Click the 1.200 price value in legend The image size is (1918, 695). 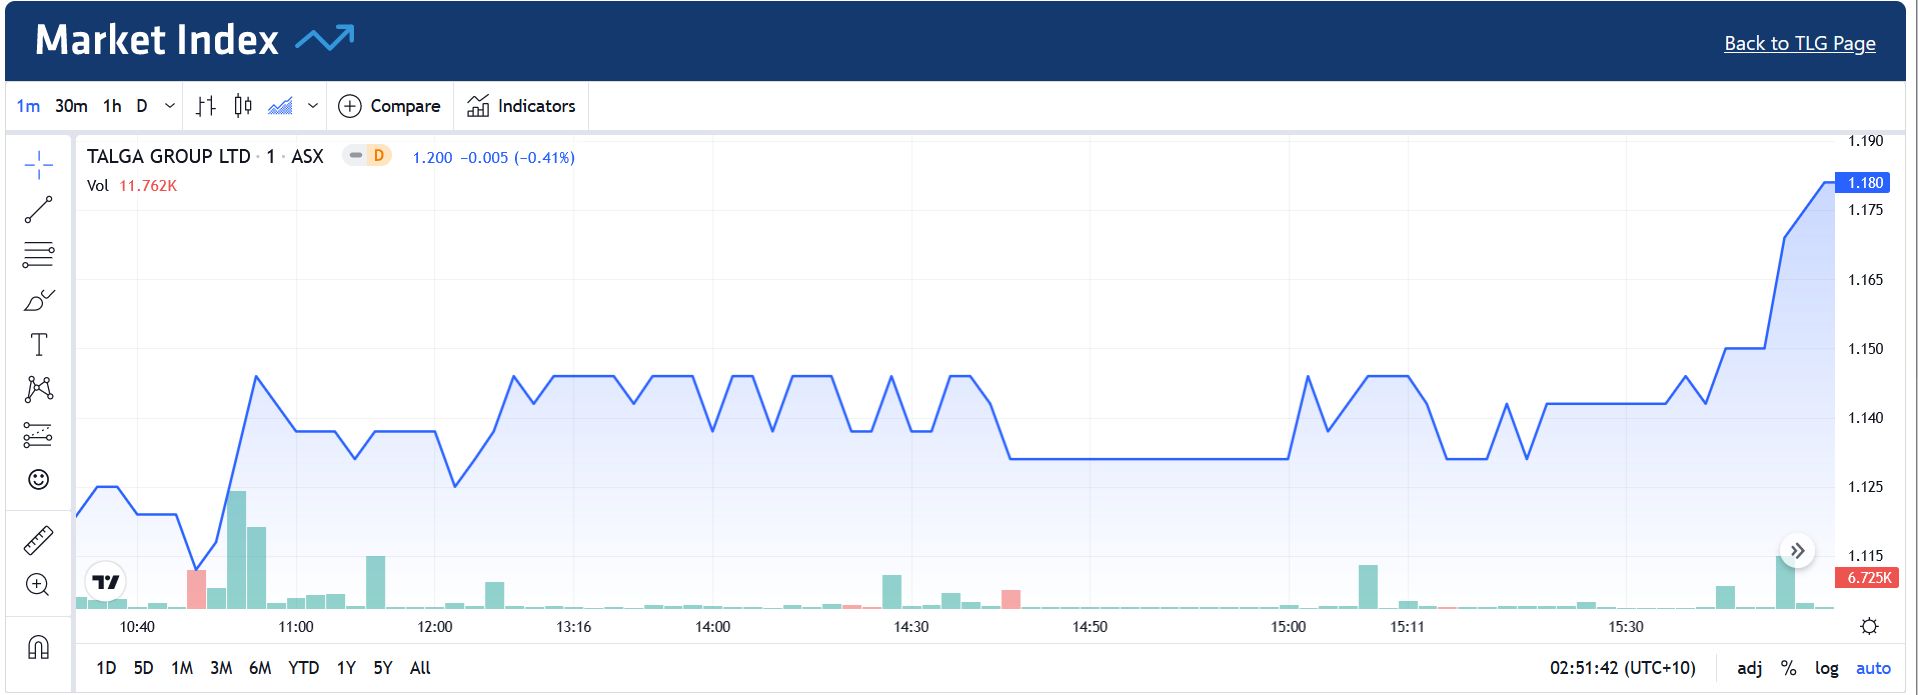pyautogui.click(x=432, y=158)
